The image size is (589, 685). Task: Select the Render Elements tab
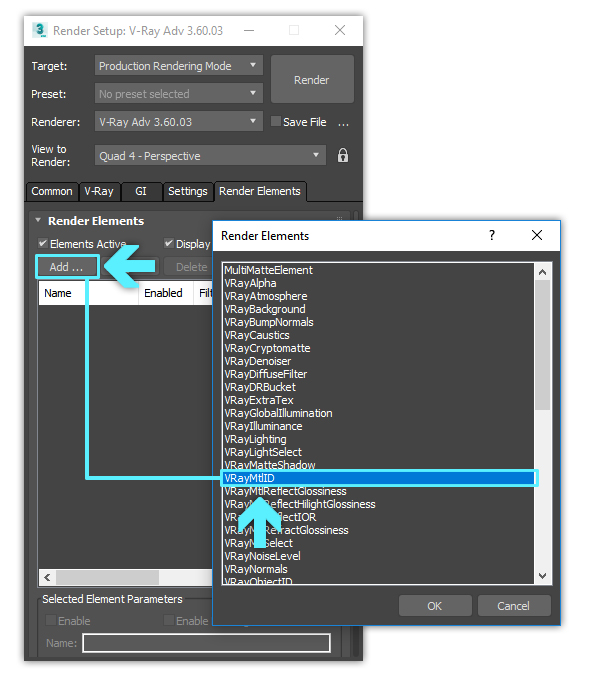click(x=260, y=191)
